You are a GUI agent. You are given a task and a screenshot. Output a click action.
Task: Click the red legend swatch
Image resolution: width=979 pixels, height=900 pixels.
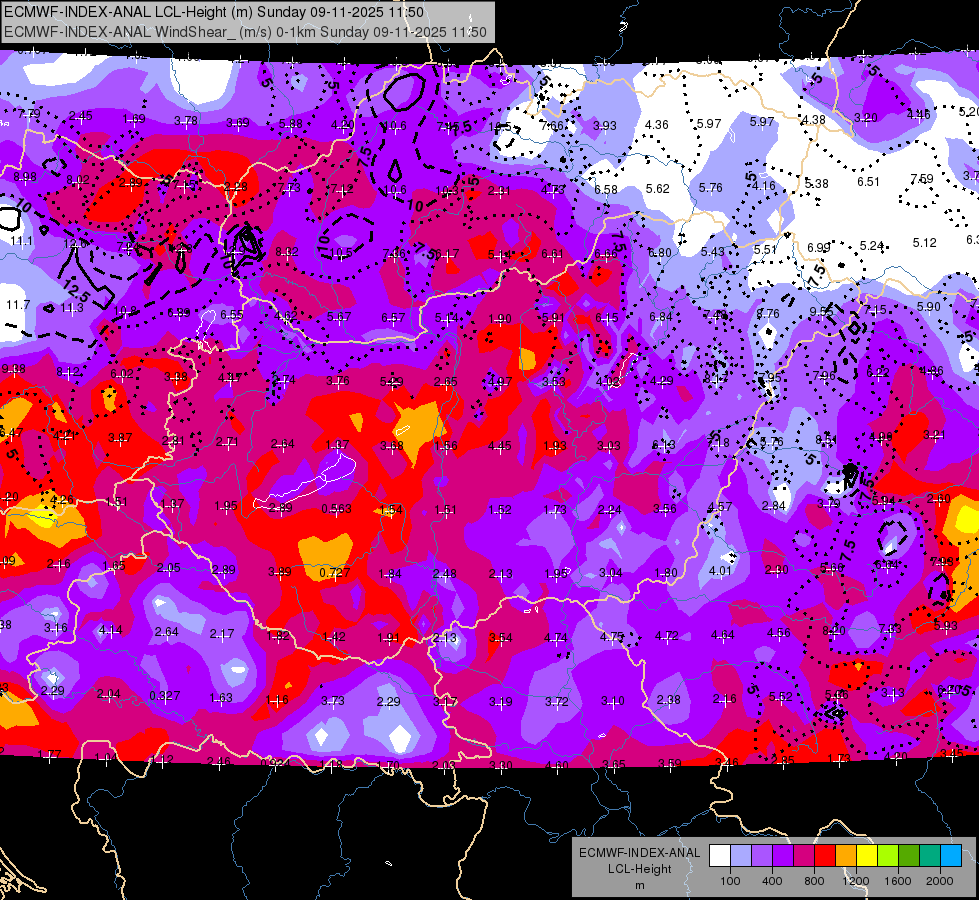[x=825, y=856]
